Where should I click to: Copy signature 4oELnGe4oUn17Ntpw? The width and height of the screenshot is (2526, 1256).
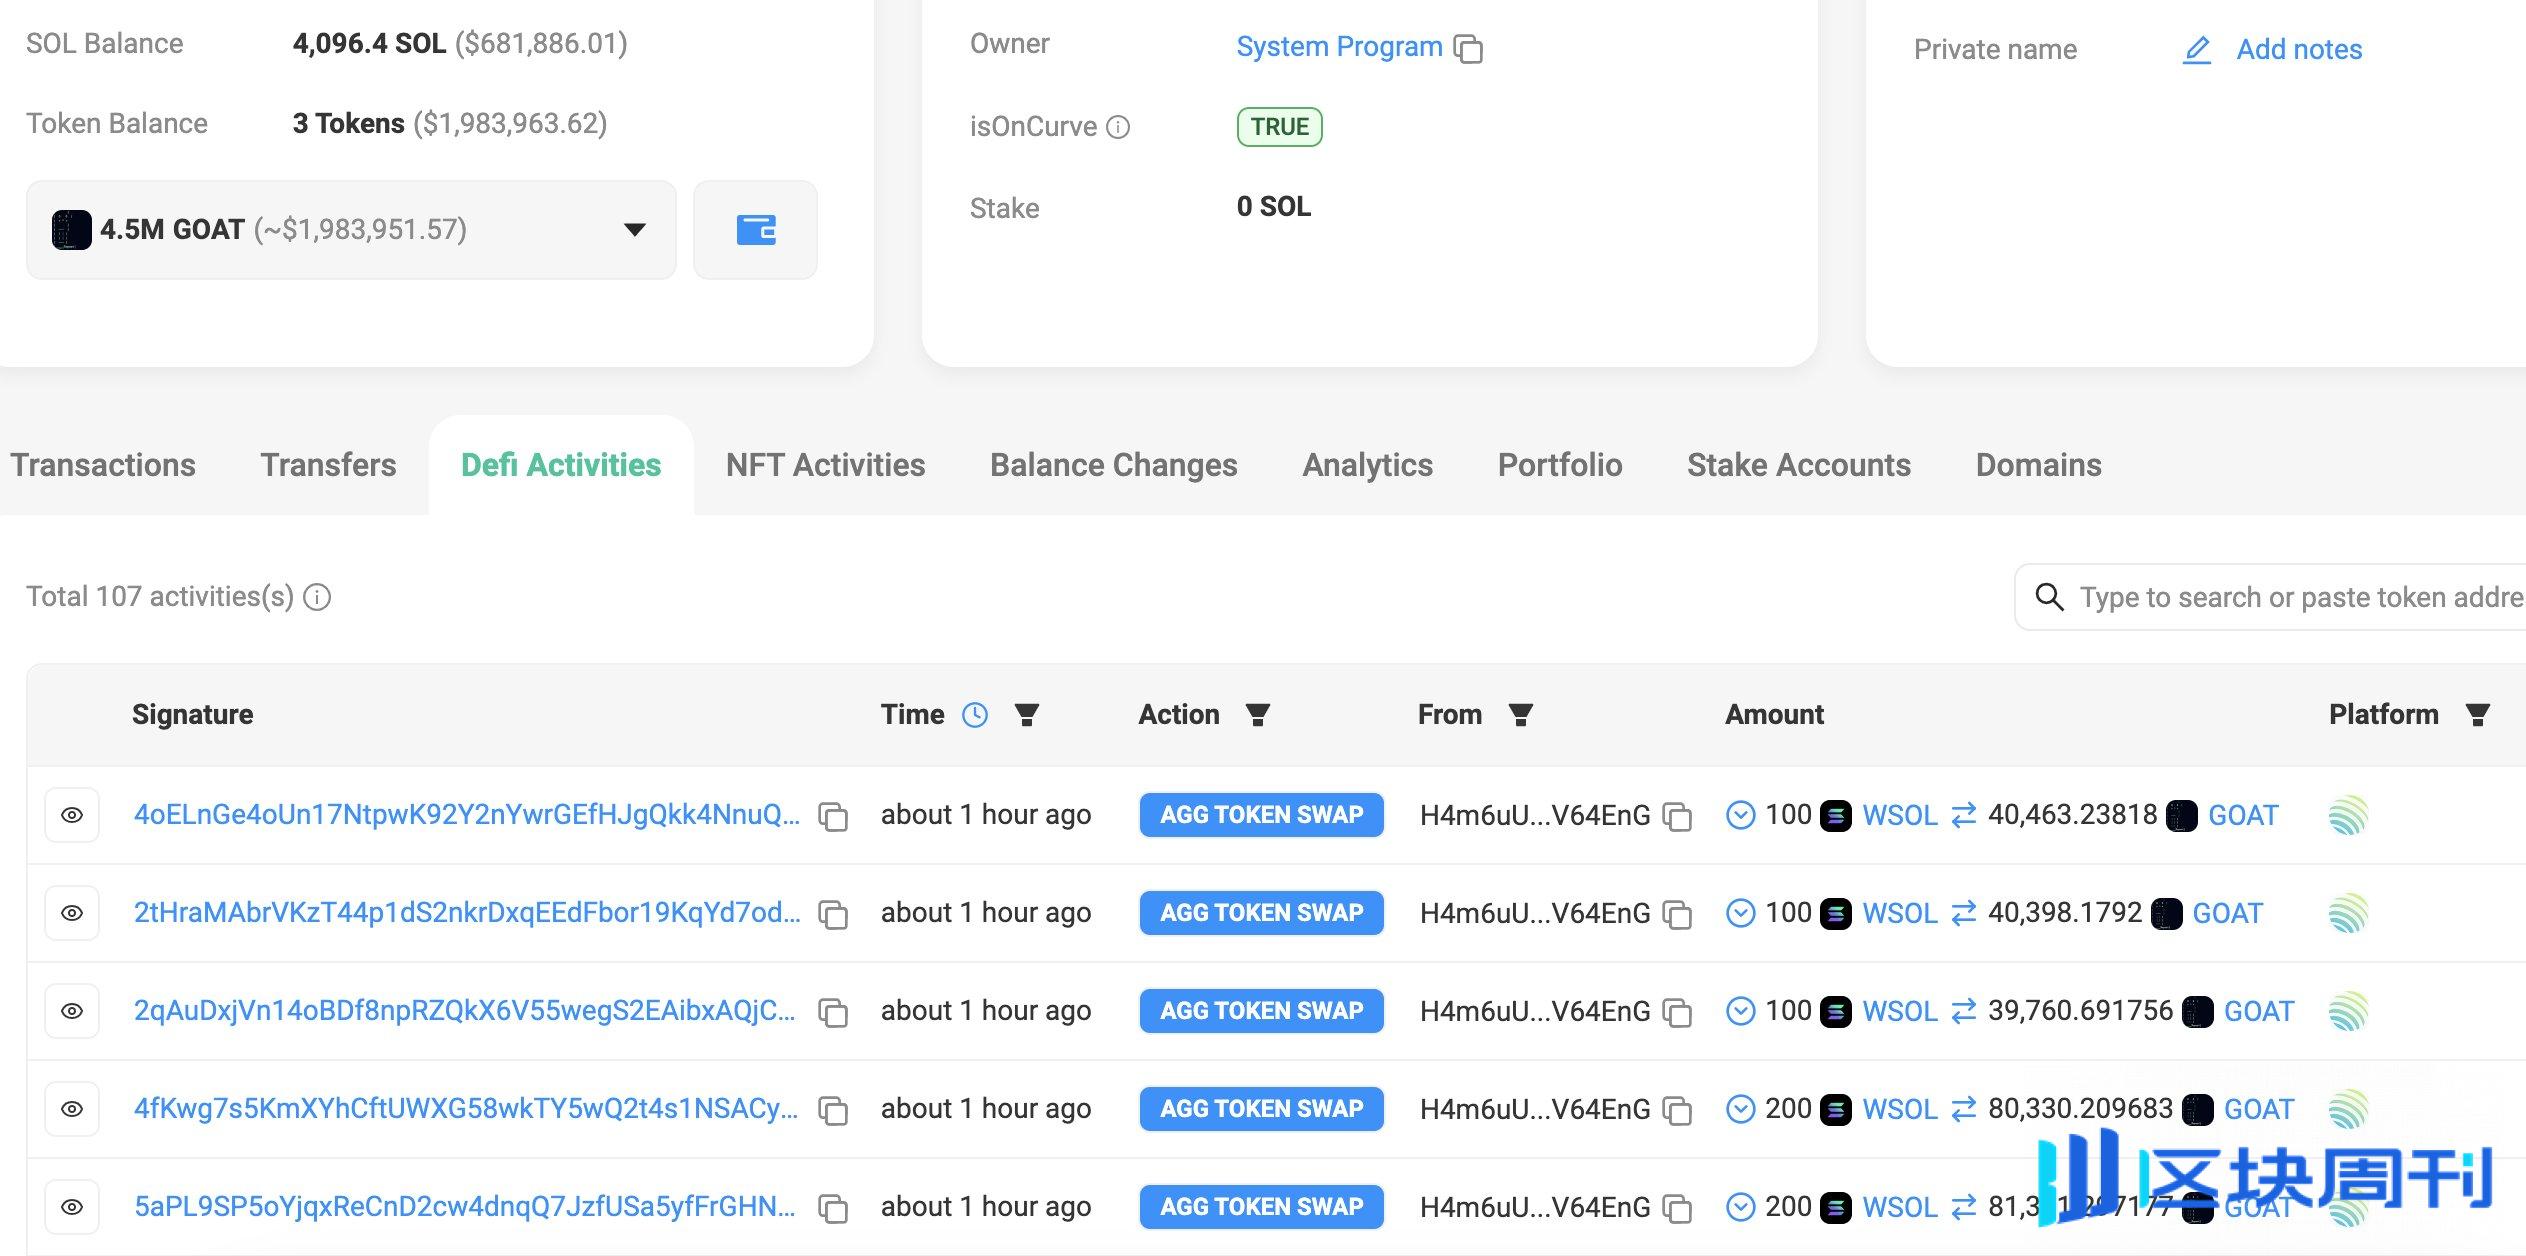click(833, 816)
